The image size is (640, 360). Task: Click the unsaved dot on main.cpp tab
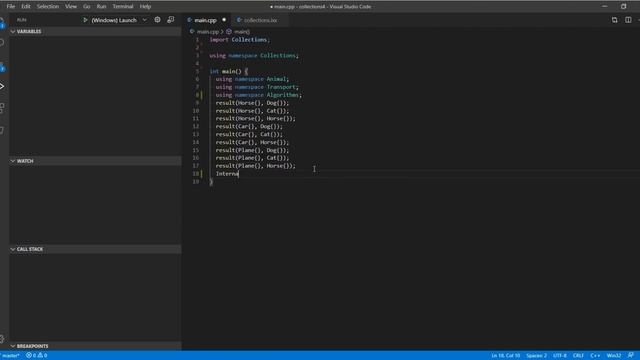[x=224, y=20]
